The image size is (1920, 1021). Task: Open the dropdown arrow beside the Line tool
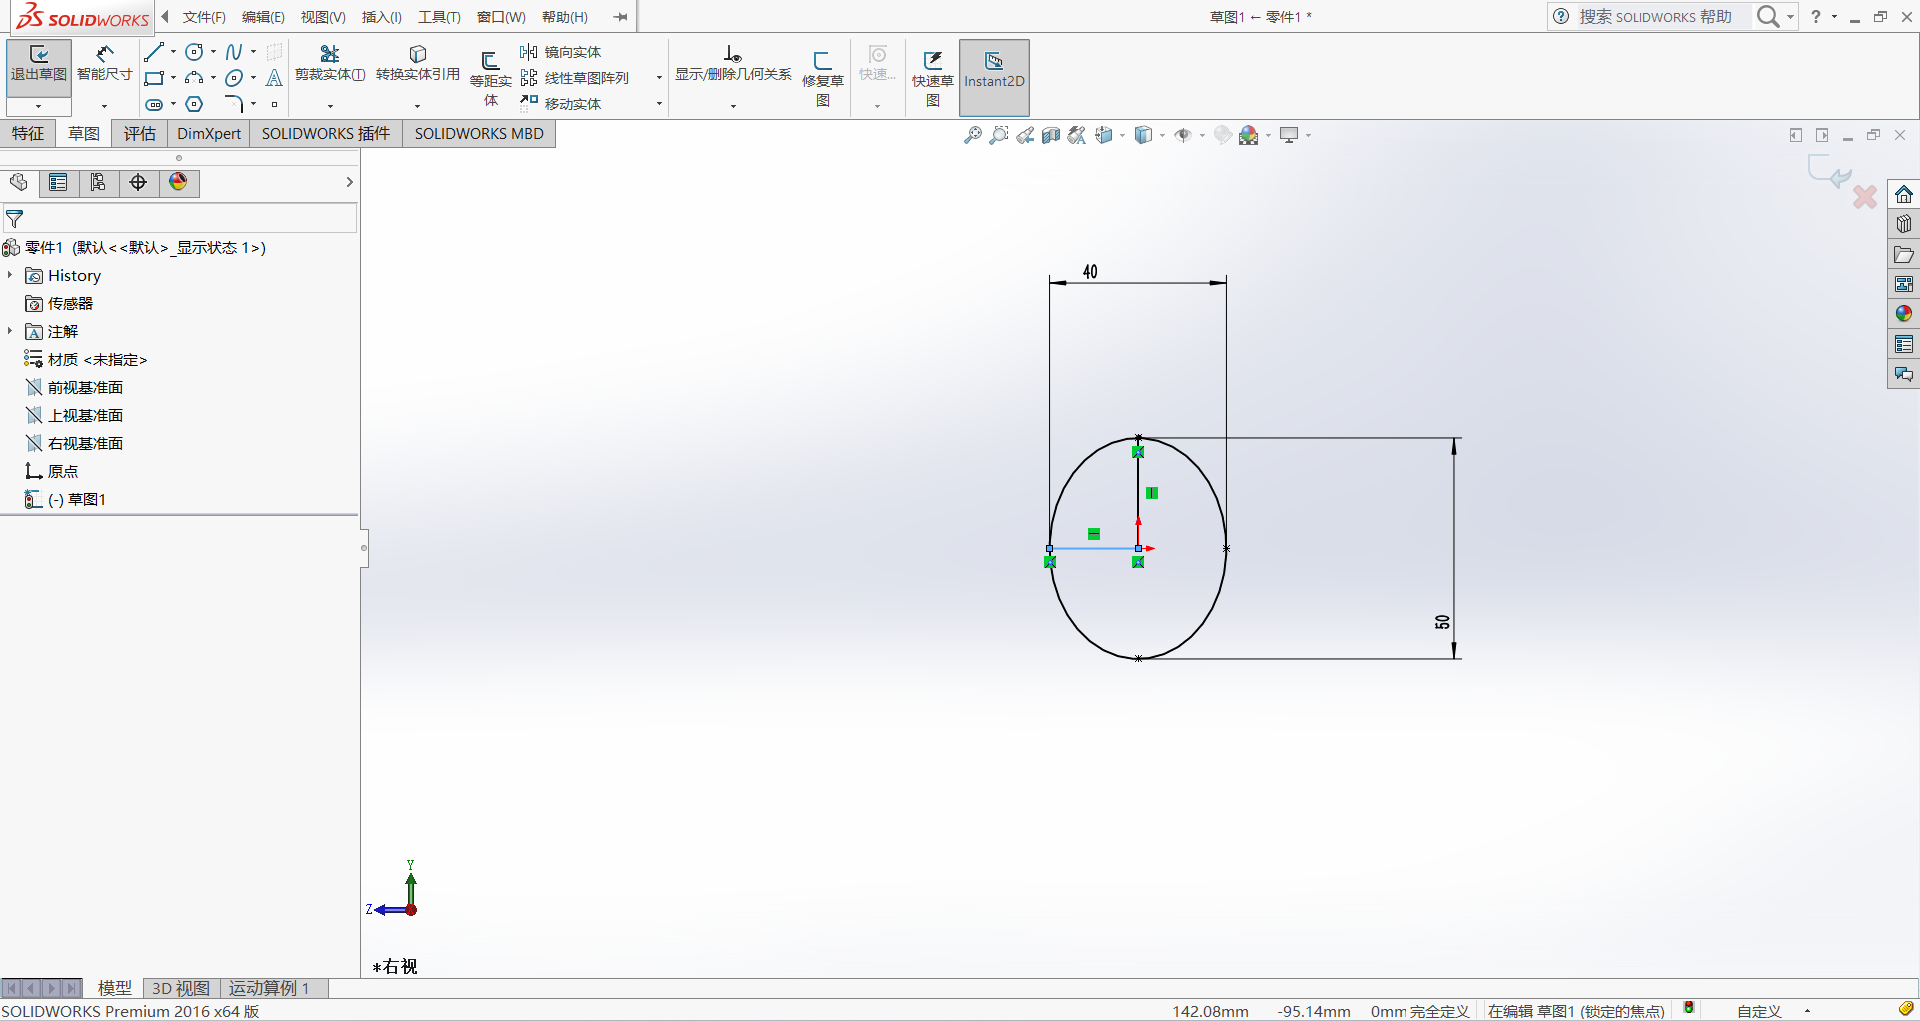pos(173,52)
